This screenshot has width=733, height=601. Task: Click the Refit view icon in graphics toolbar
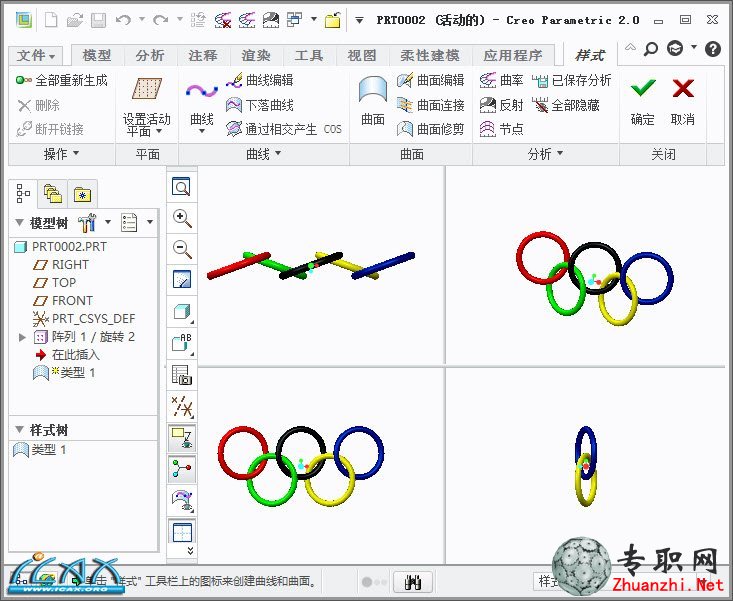point(181,187)
